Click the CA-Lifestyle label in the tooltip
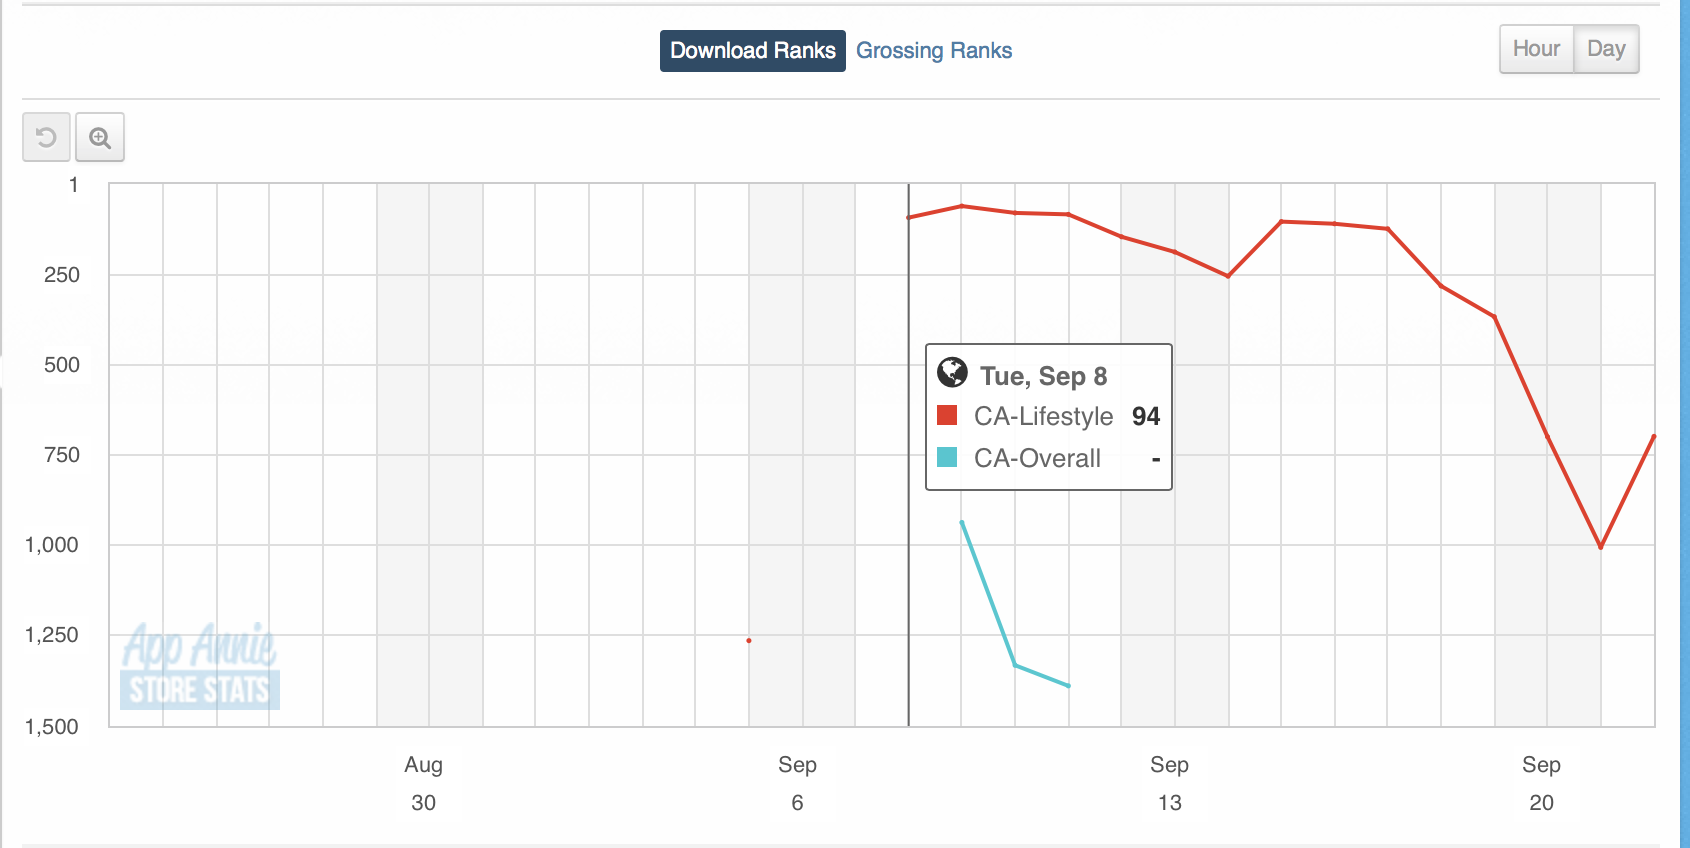The width and height of the screenshot is (1690, 848). [x=1043, y=416]
